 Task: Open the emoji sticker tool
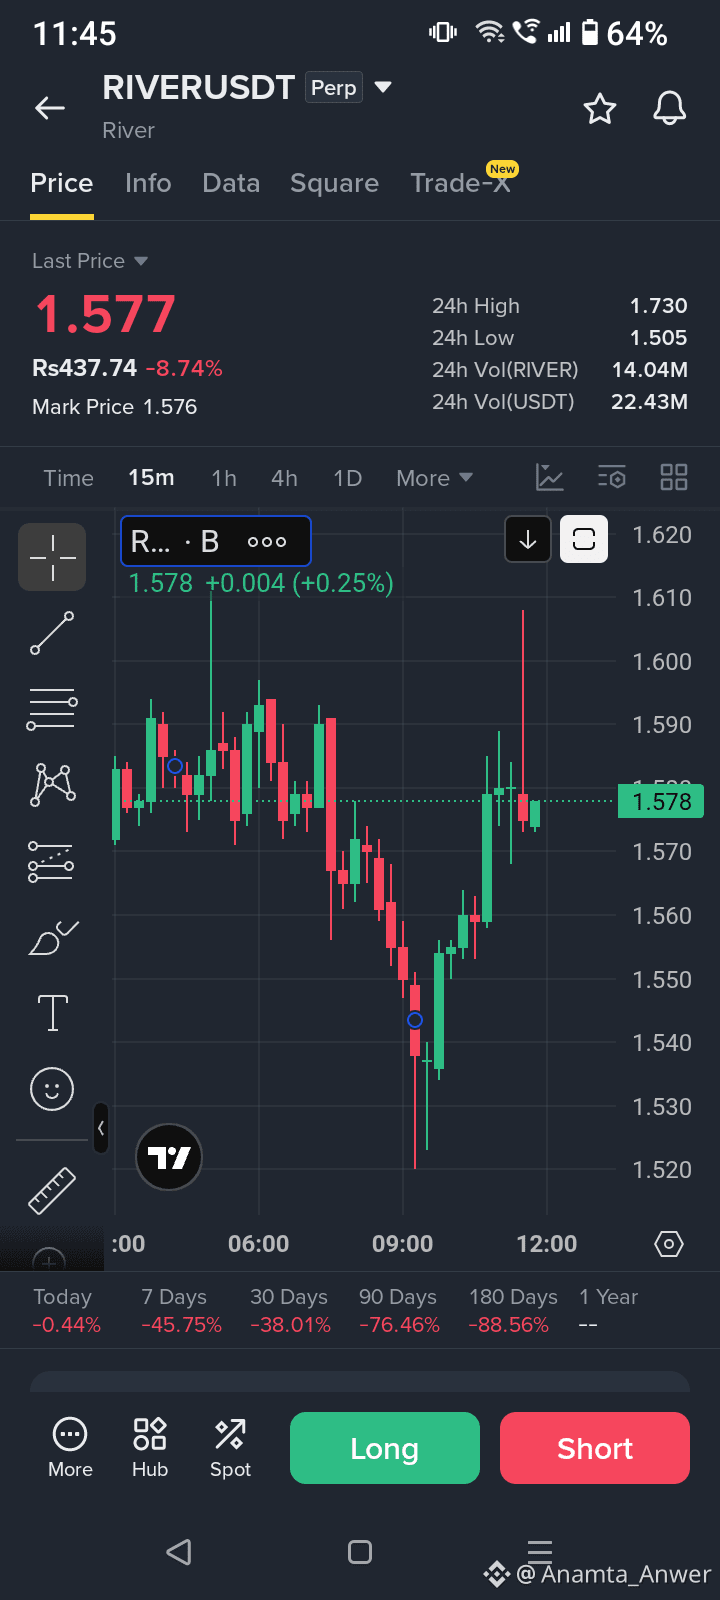point(52,1088)
